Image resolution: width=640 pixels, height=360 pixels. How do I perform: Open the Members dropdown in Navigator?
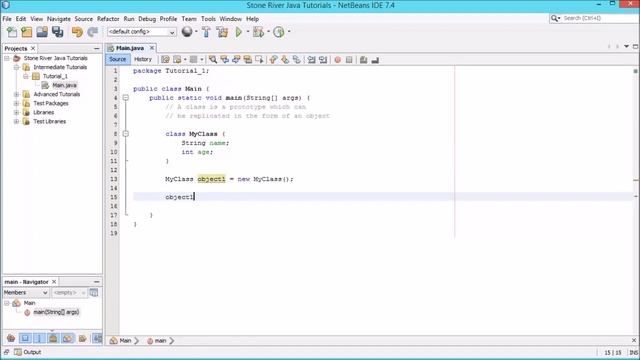pos(26,293)
